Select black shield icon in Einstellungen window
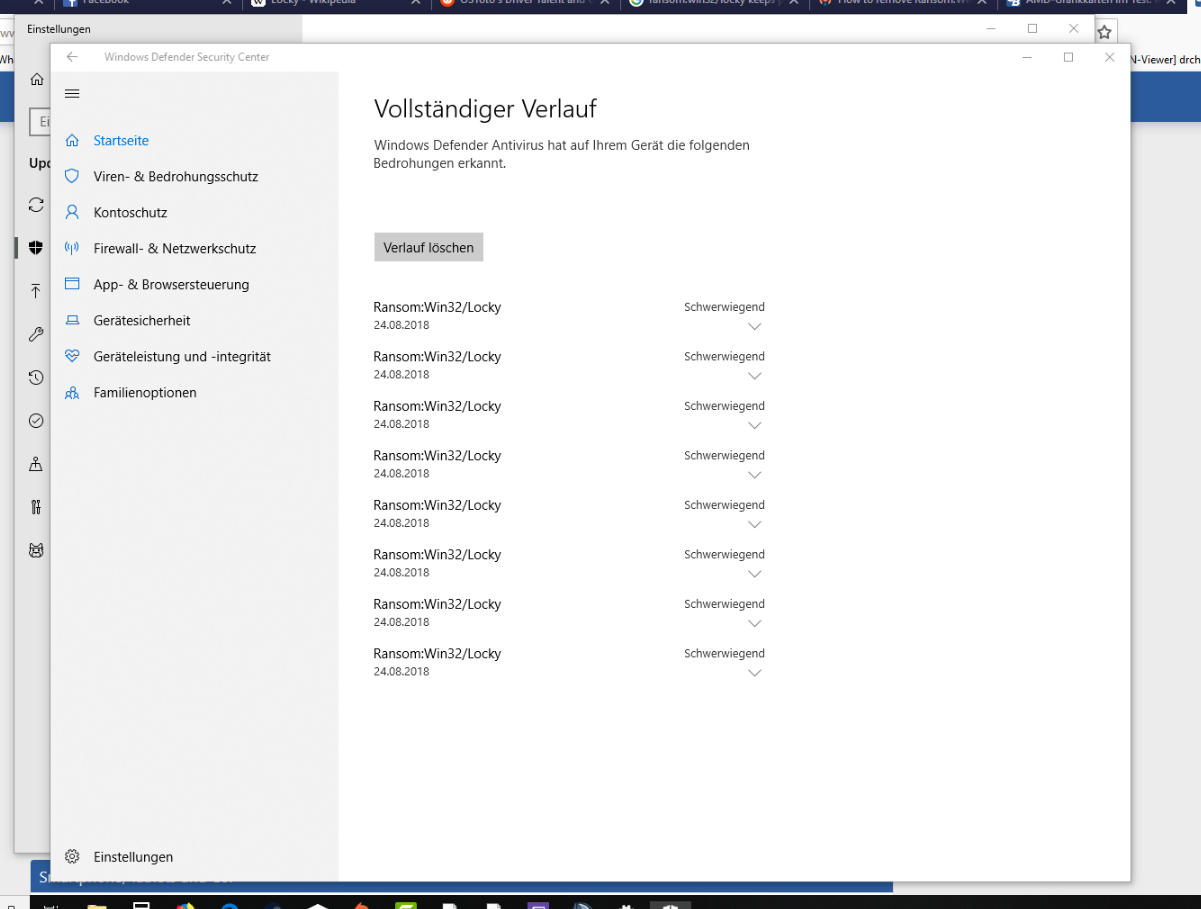The height and width of the screenshot is (909, 1201). tap(36, 248)
